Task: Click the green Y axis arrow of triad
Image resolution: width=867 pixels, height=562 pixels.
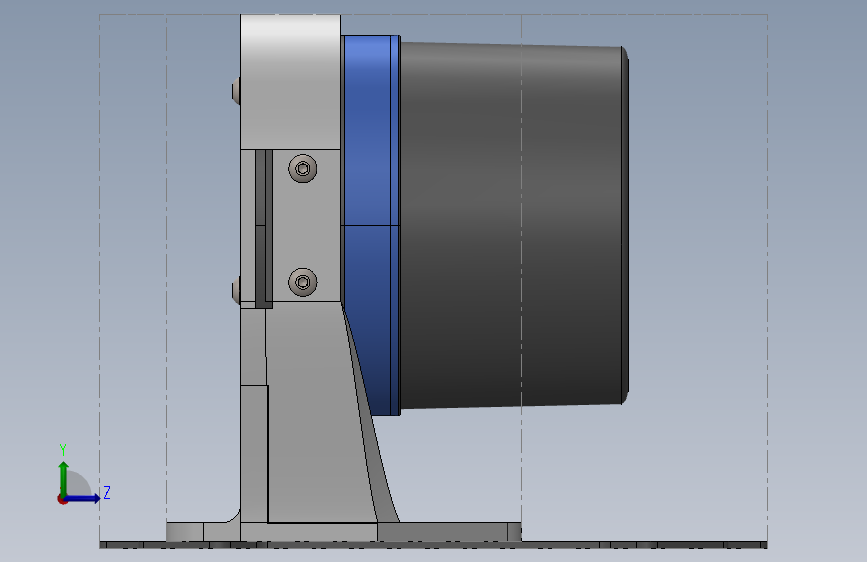Action: tap(64, 479)
